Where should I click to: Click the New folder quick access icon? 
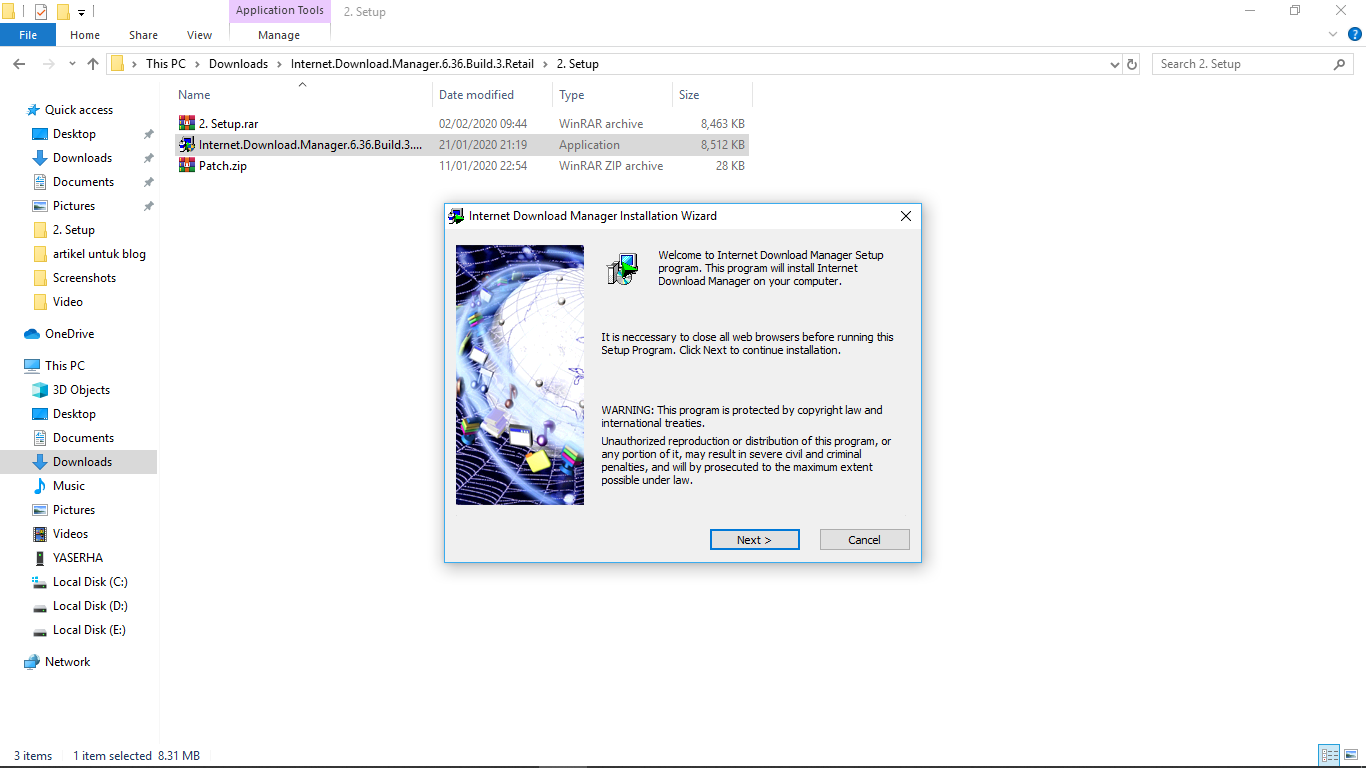coord(63,12)
